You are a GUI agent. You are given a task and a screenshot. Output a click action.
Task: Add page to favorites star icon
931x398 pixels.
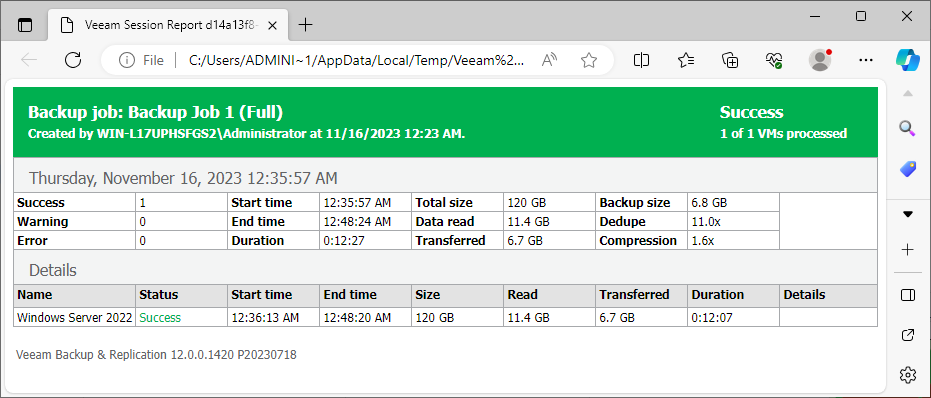coord(588,59)
